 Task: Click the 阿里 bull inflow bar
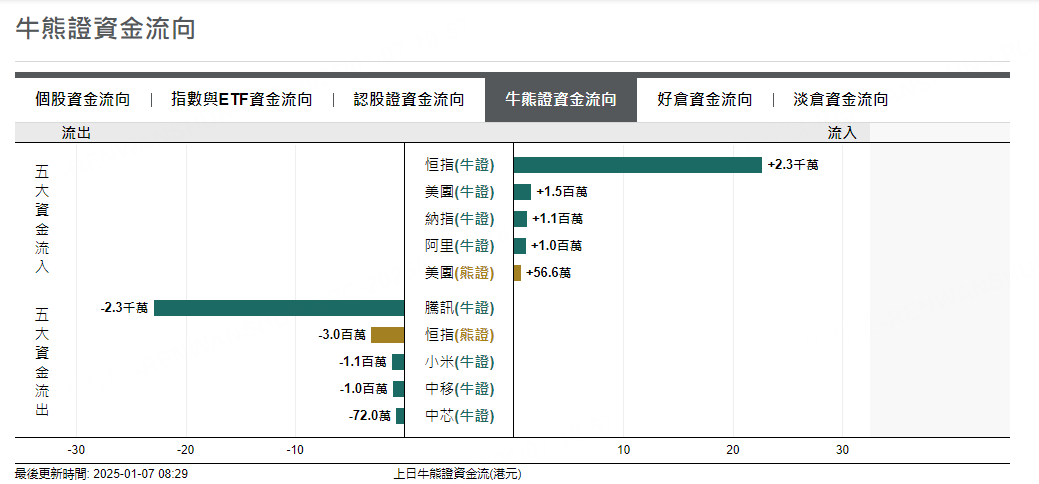[520, 246]
